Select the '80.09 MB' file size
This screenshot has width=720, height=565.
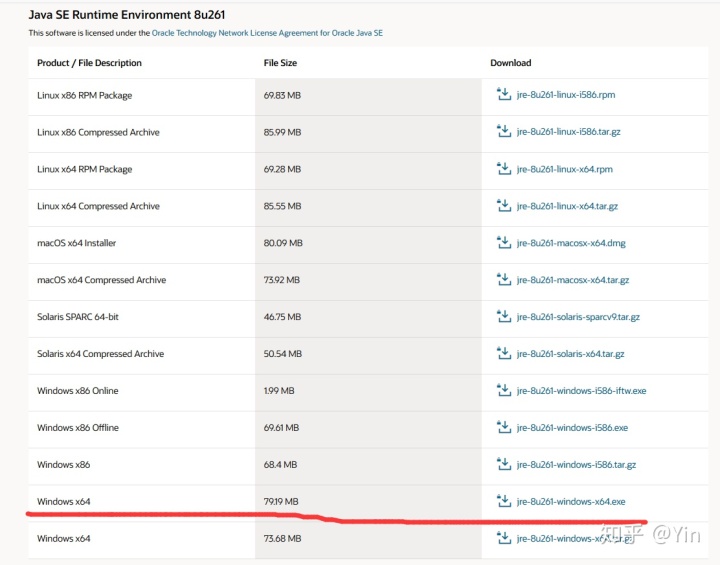283,243
